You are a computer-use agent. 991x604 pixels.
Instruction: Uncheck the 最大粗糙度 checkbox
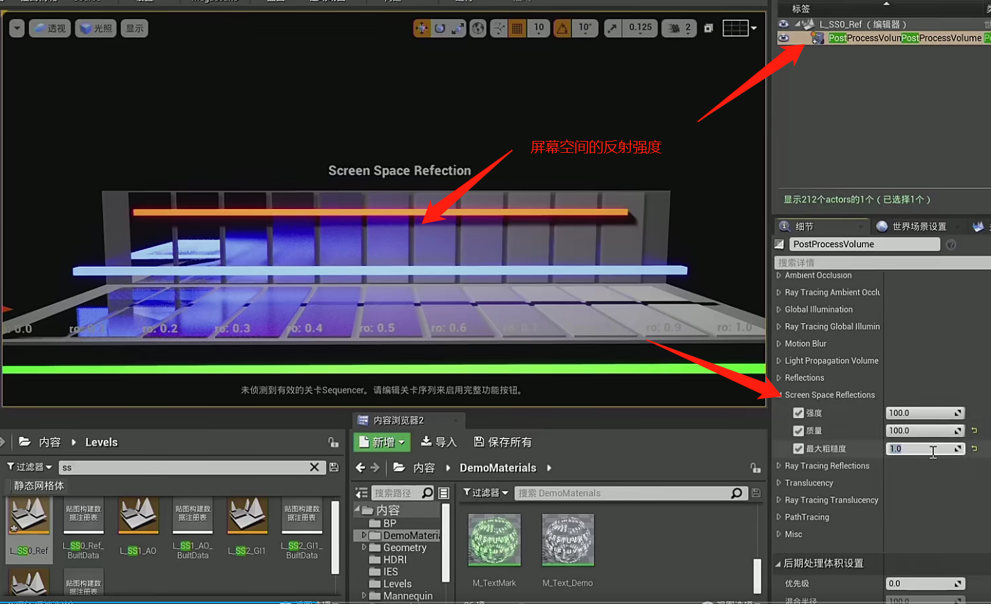click(x=798, y=449)
